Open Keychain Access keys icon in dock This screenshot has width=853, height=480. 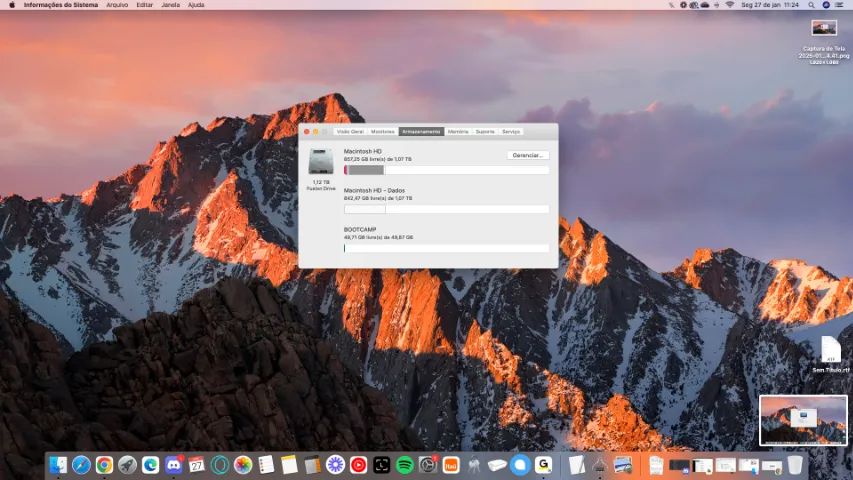pyautogui.click(x=474, y=465)
